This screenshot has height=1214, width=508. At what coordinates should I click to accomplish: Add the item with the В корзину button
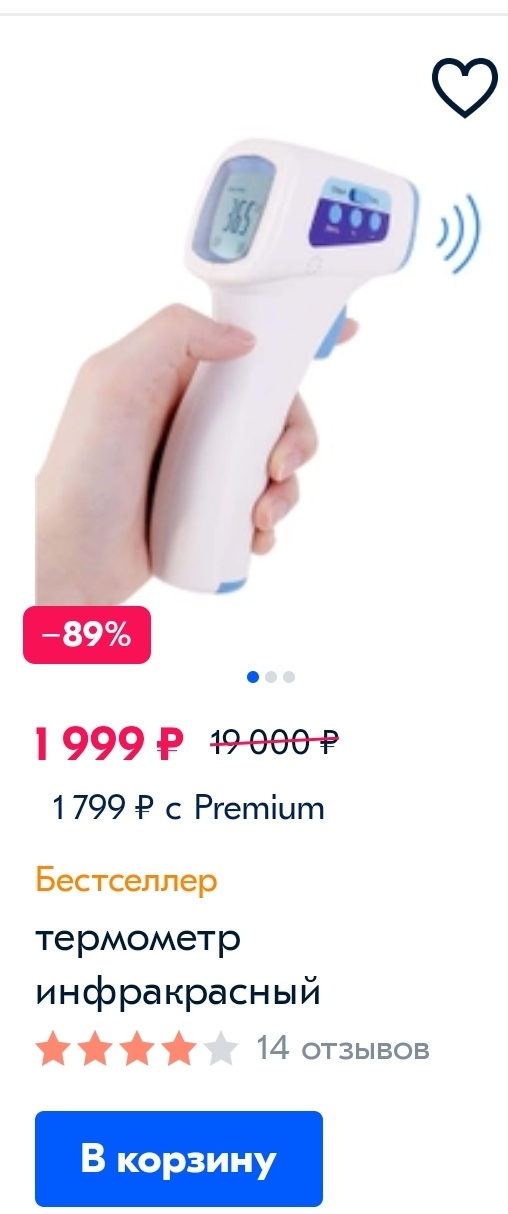(179, 1159)
